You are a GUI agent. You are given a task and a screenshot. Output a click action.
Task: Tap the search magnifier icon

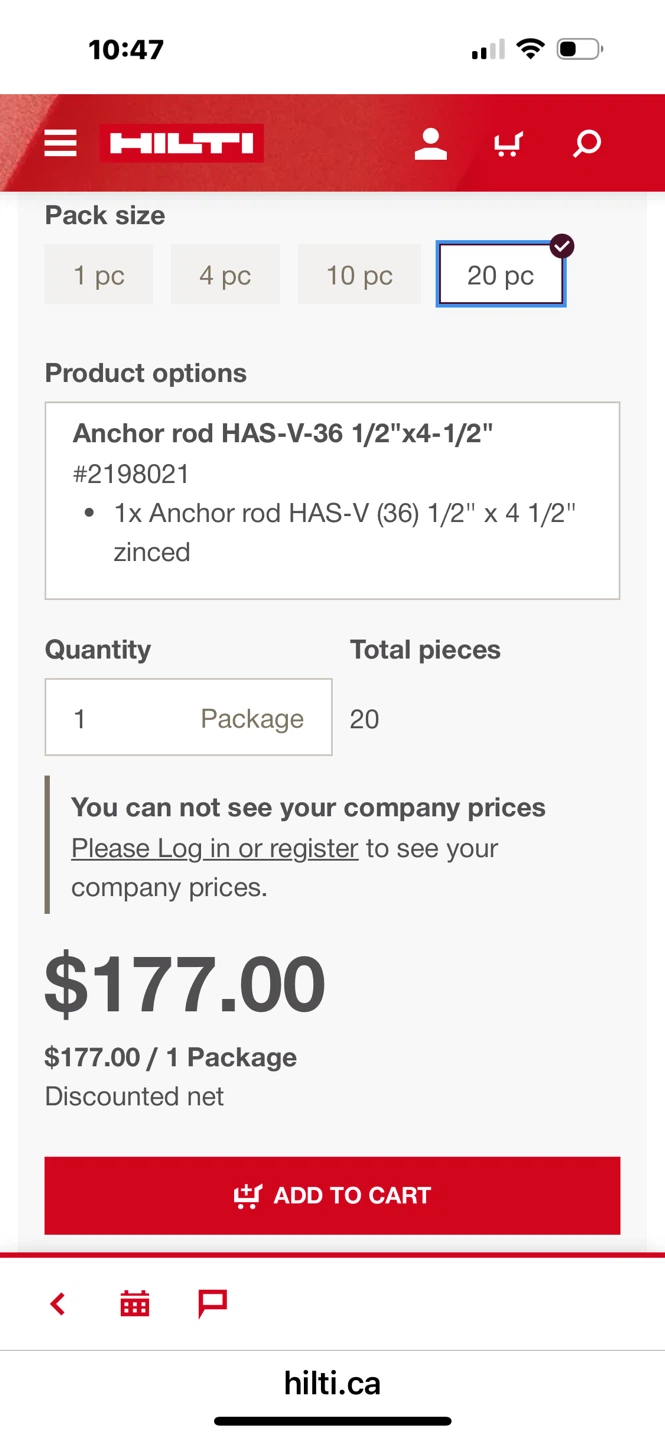coord(587,144)
